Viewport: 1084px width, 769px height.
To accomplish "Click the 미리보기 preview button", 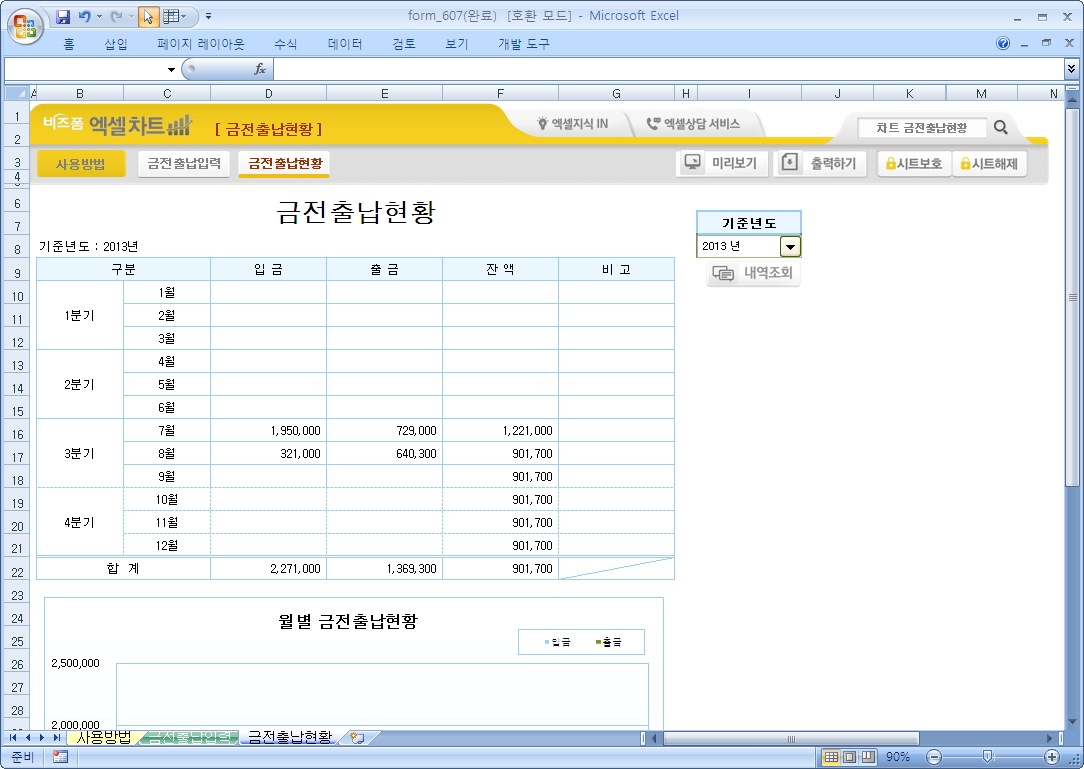I will (x=721, y=164).
